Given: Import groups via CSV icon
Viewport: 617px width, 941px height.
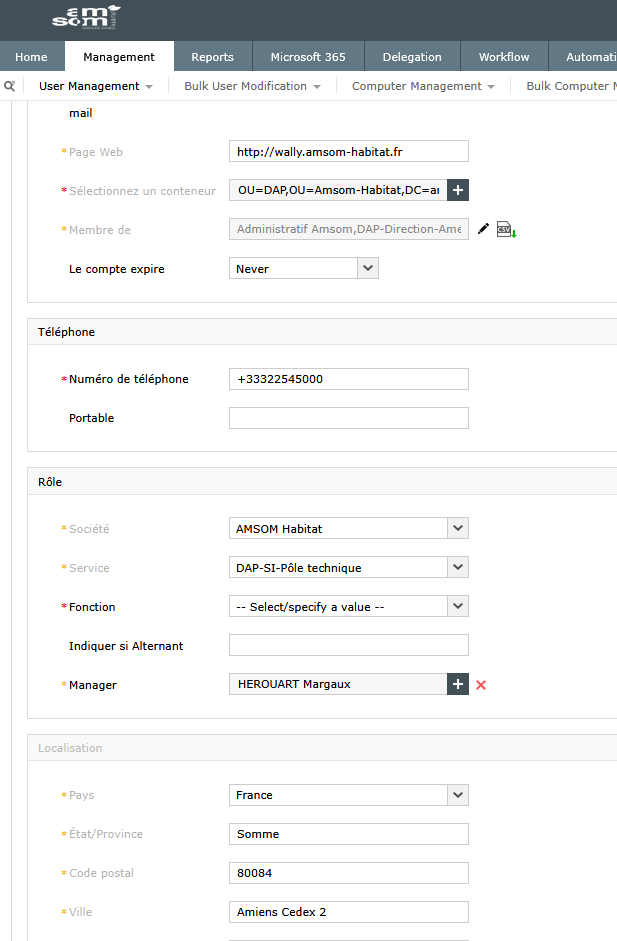Looking at the screenshot, I should [506, 229].
